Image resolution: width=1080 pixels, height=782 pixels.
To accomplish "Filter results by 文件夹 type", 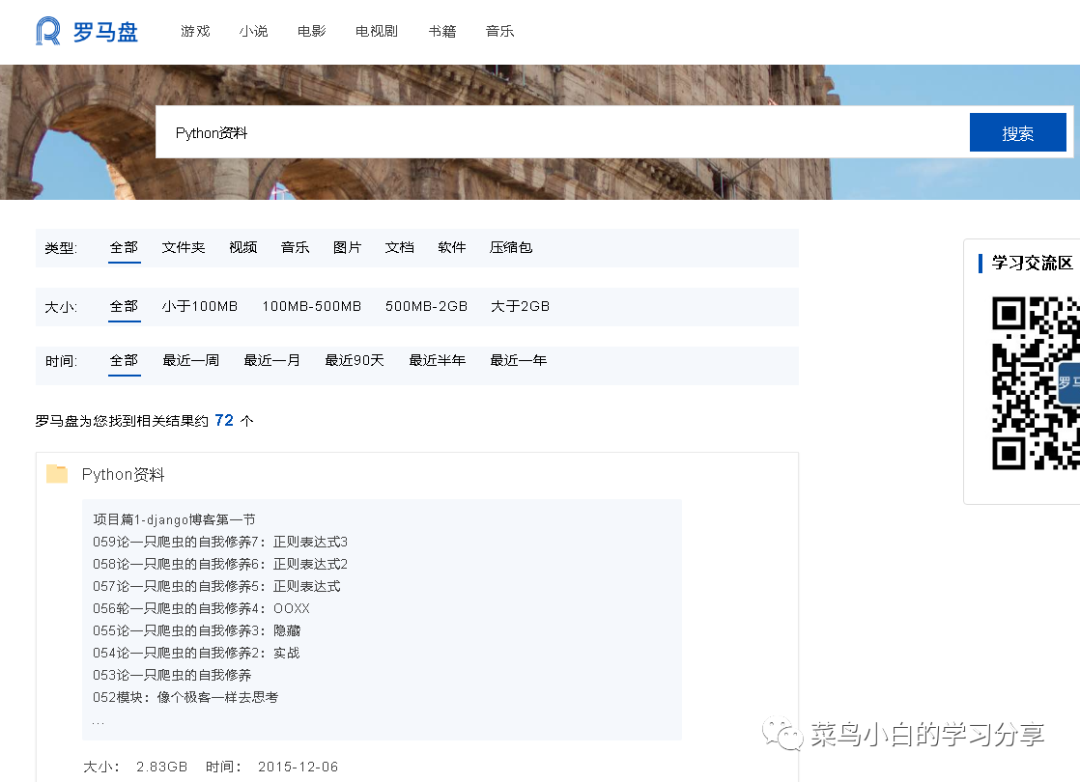I will pos(183,247).
